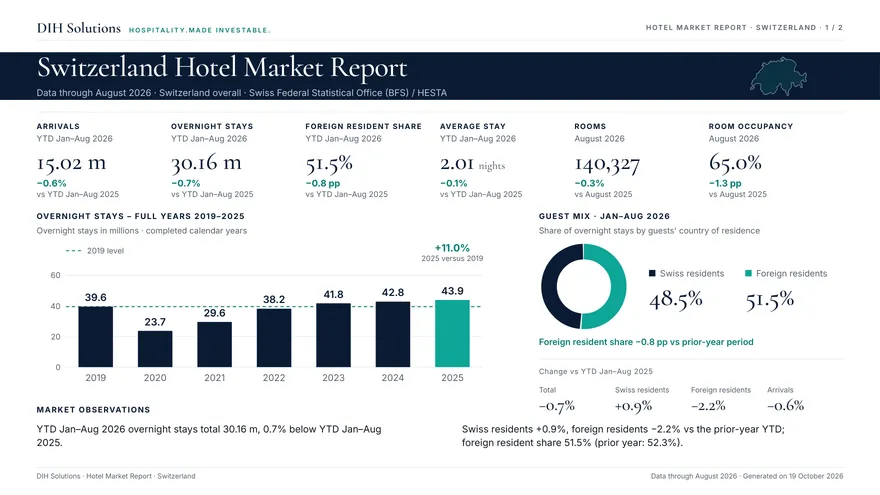Click the OVERNIGHT STAYS – FULL YEARS heading
The height and width of the screenshot is (495, 880).
tap(140, 216)
